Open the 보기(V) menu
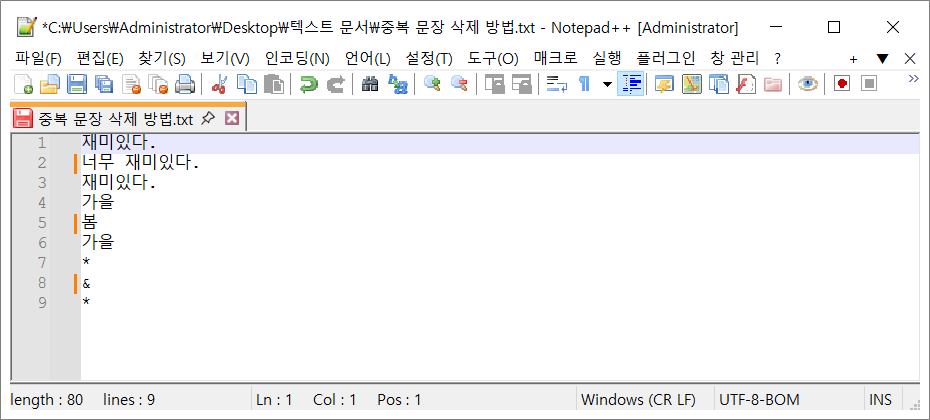The image size is (930, 420). point(225,58)
